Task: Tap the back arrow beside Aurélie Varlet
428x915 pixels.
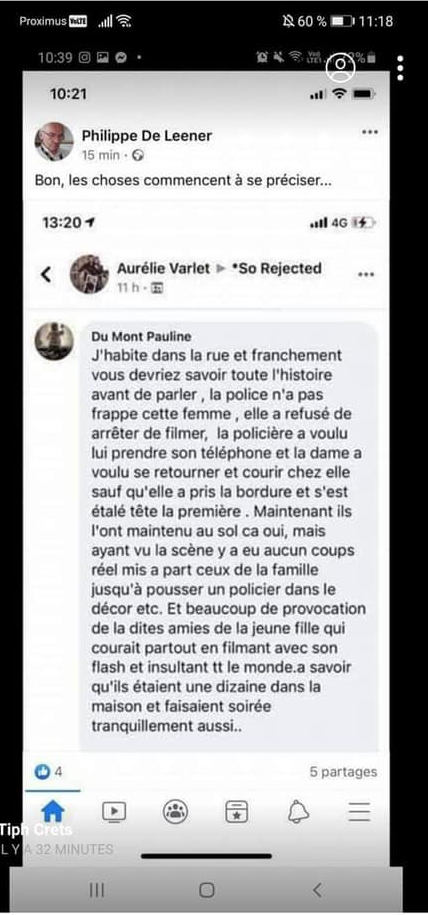Action: click(46, 274)
